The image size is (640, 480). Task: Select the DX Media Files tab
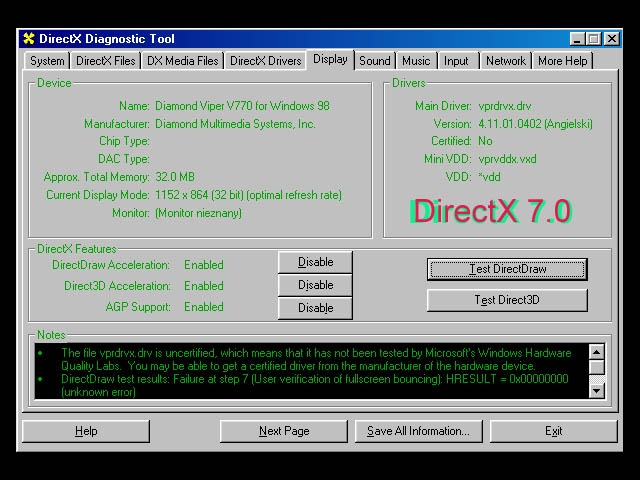pyautogui.click(x=182, y=61)
